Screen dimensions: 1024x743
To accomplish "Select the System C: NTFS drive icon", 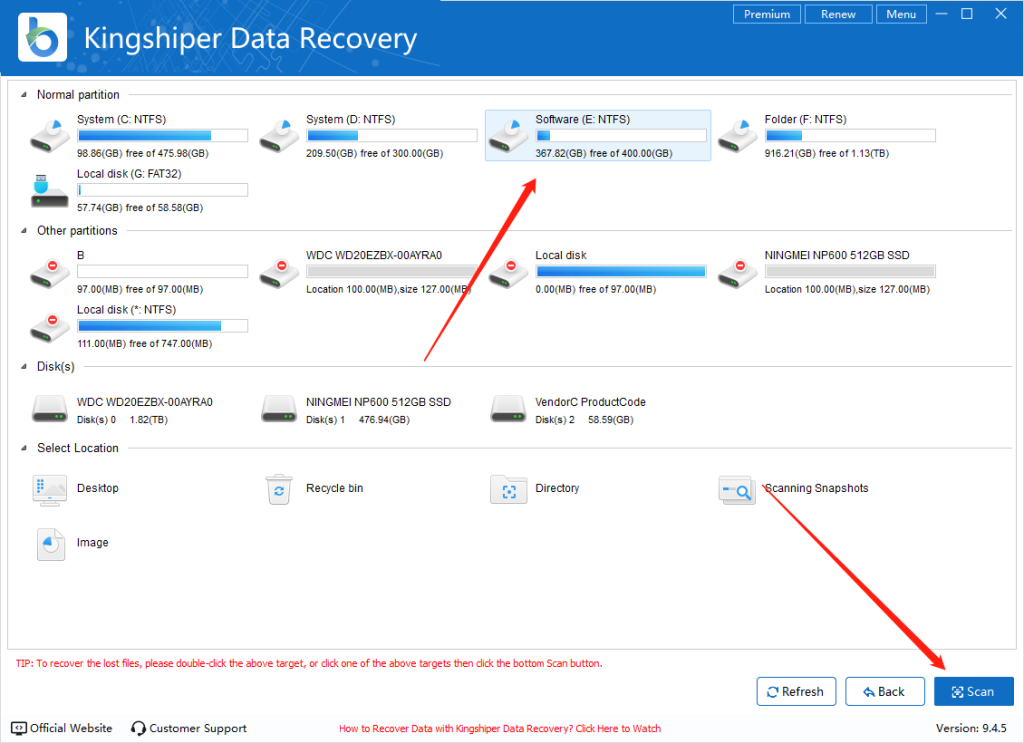I will pyautogui.click(x=50, y=136).
